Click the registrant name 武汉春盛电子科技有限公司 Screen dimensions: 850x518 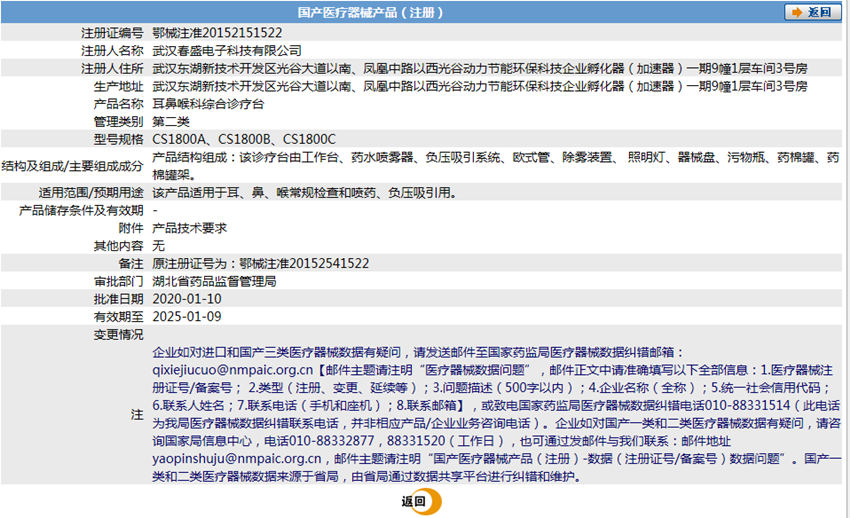click(227, 50)
